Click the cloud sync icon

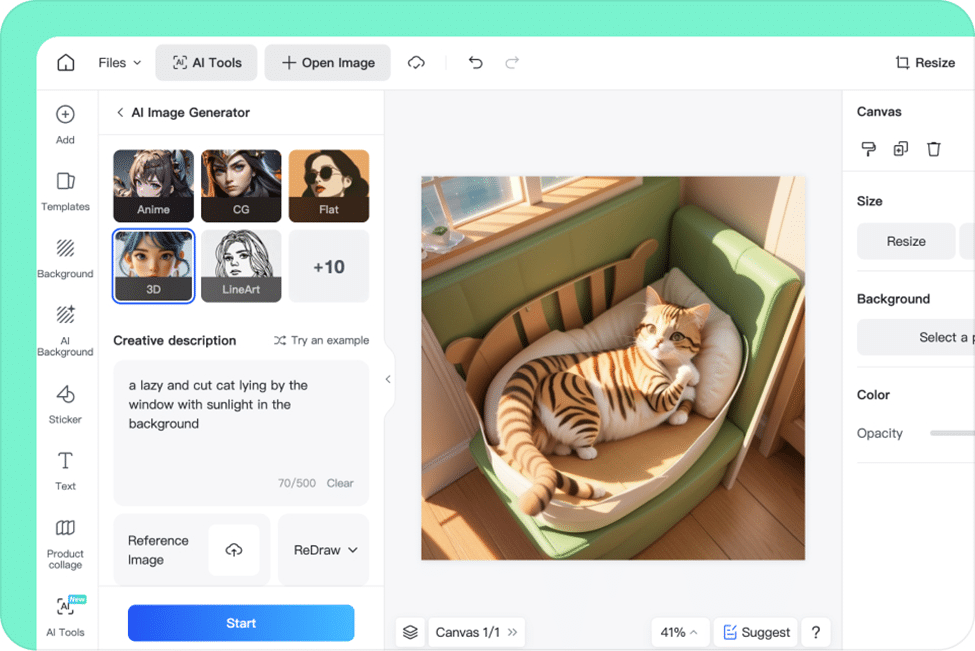pyautogui.click(x=417, y=63)
